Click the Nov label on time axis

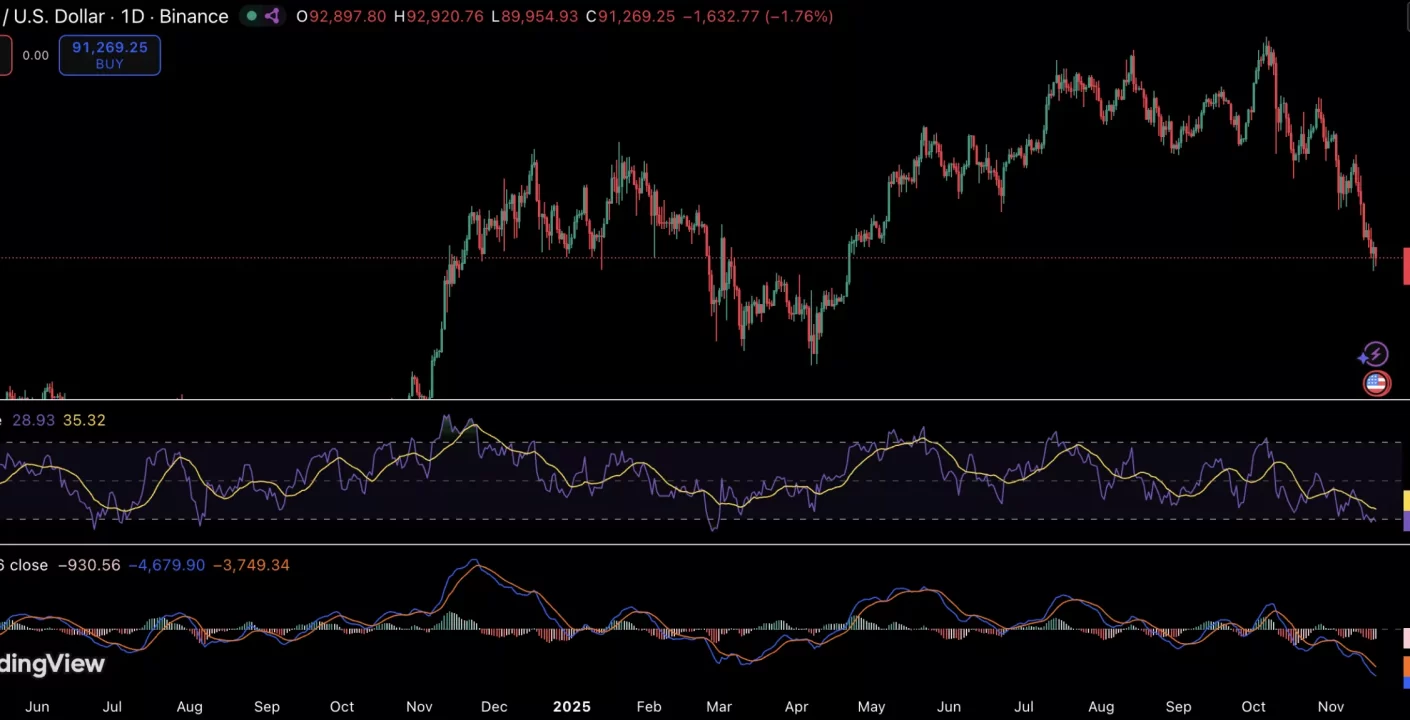(x=1330, y=706)
